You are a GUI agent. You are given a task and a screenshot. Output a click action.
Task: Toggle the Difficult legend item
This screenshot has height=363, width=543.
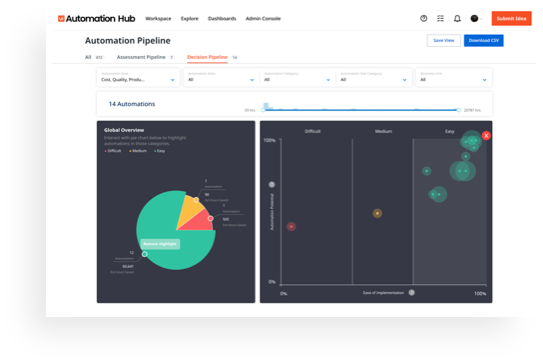click(x=113, y=151)
